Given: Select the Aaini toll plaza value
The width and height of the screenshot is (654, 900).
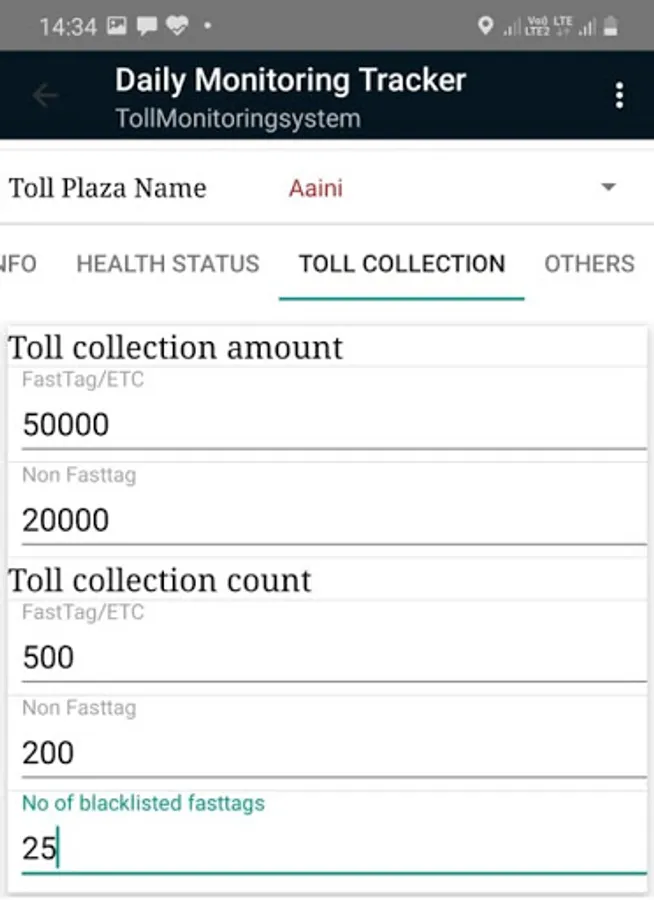Looking at the screenshot, I should point(316,188).
